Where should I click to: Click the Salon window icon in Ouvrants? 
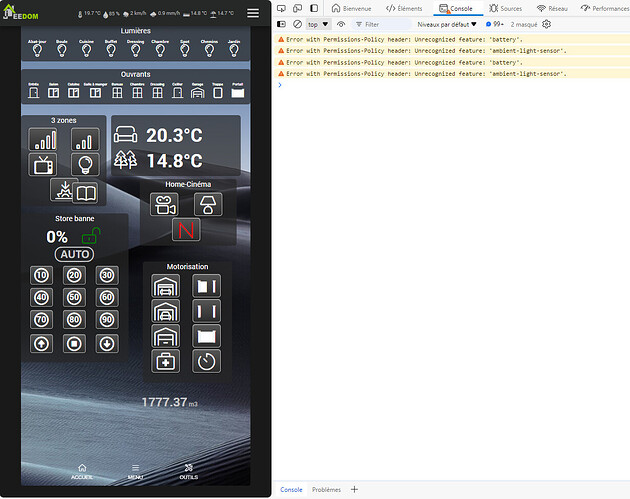[x=53, y=93]
